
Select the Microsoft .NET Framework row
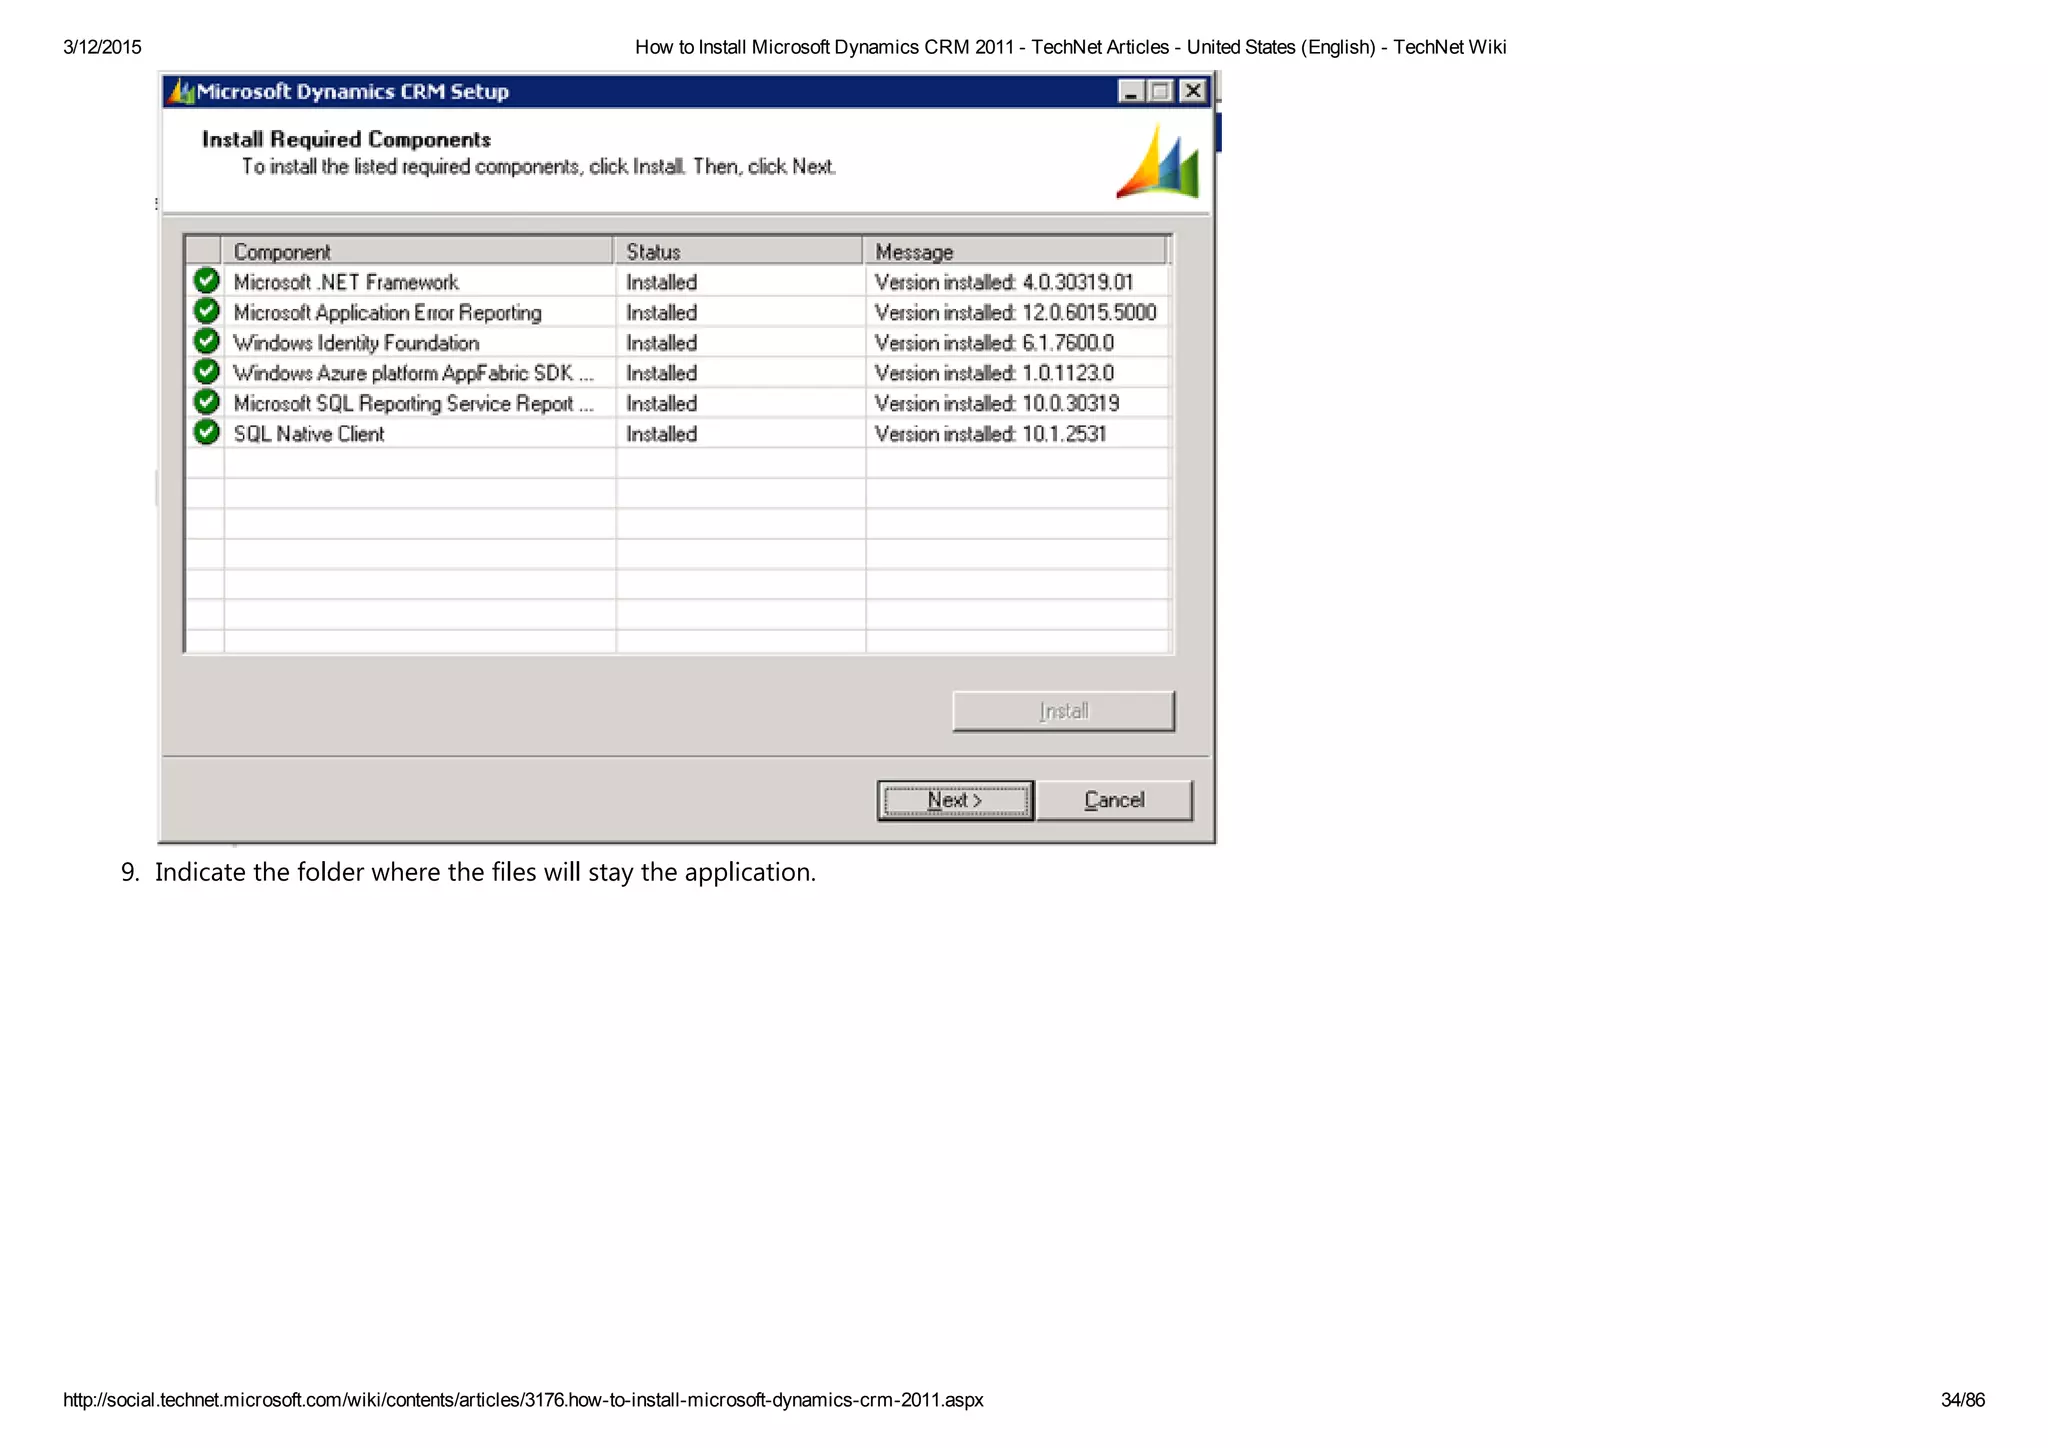[678, 282]
